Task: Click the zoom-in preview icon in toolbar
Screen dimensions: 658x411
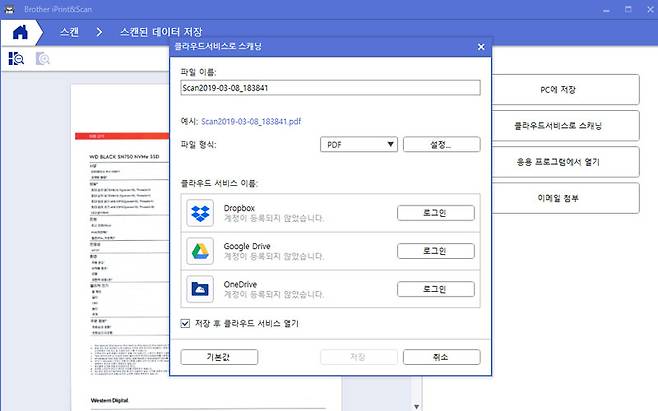Action: [16, 59]
